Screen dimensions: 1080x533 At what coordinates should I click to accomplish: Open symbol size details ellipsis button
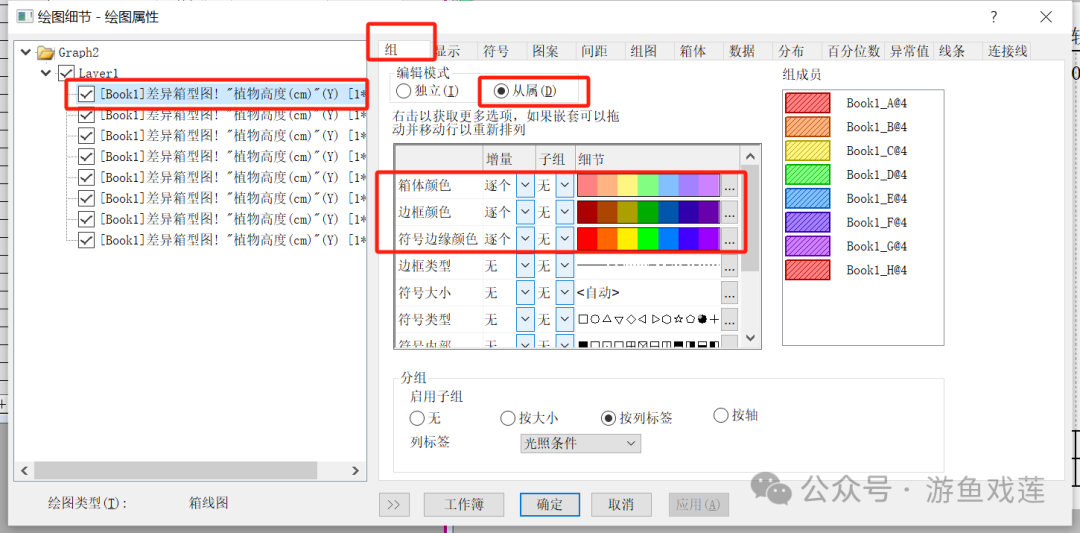[x=729, y=293]
